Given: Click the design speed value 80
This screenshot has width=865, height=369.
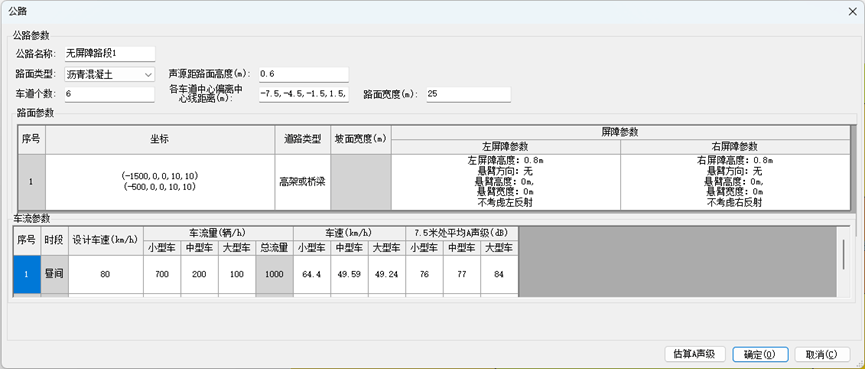Looking at the screenshot, I should tap(106, 274).
